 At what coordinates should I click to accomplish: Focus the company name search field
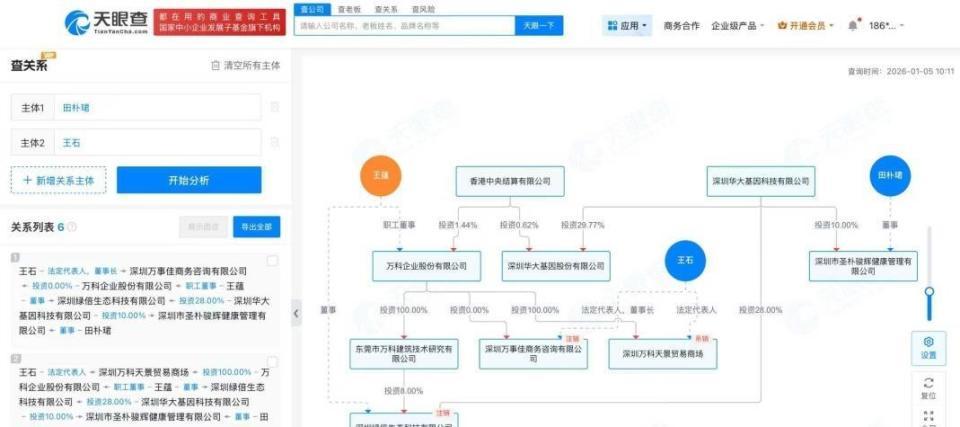[404, 26]
